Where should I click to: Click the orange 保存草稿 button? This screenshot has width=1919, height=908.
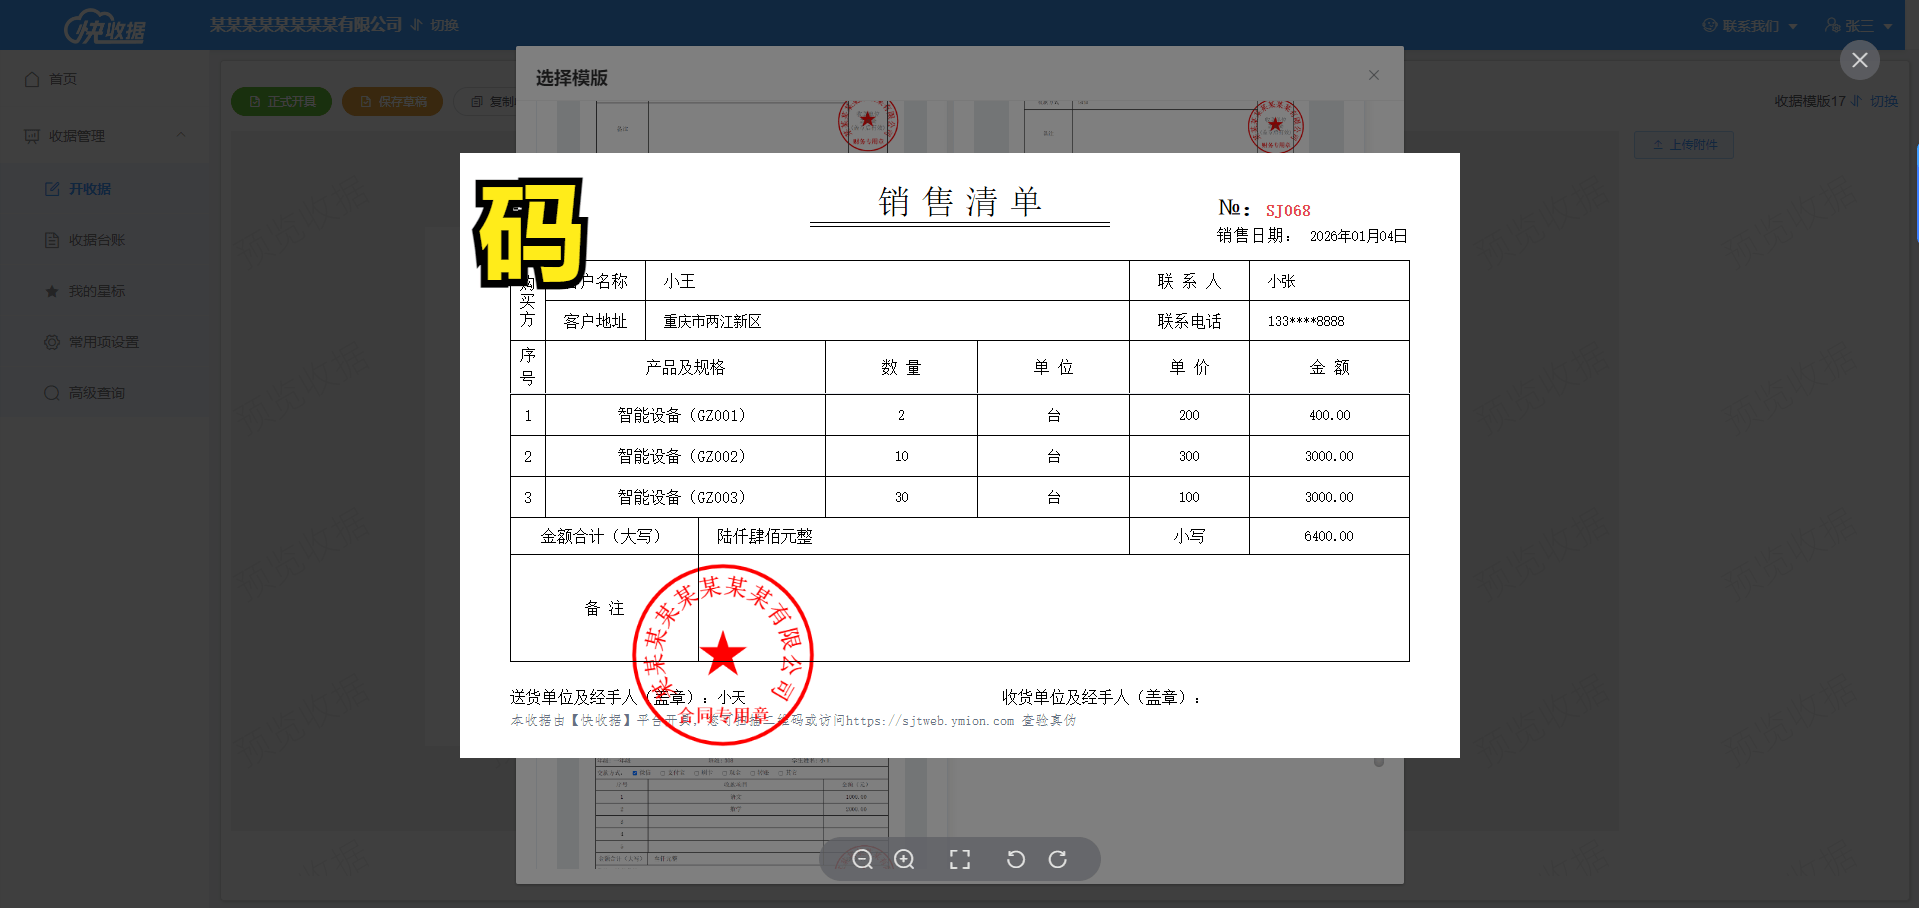point(392,102)
